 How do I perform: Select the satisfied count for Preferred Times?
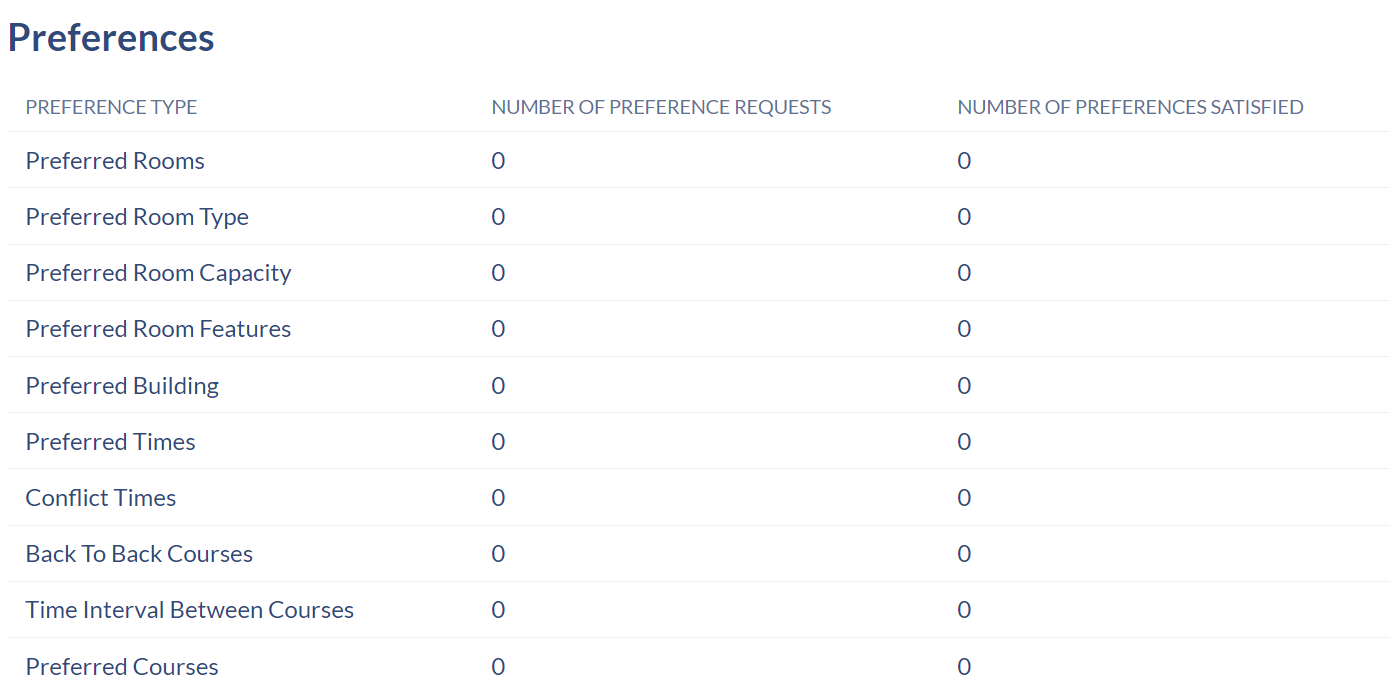point(964,442)
